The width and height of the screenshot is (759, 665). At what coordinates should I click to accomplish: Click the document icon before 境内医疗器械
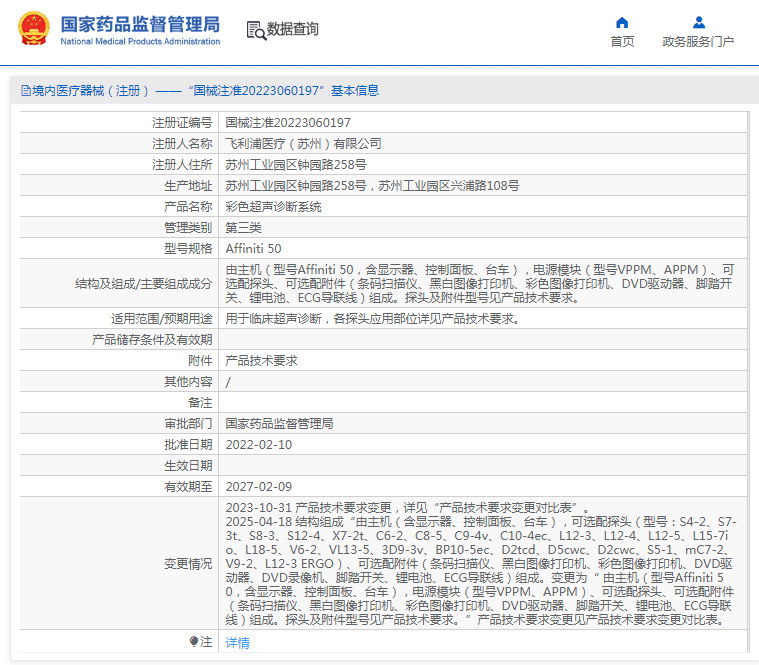(26, 91)
